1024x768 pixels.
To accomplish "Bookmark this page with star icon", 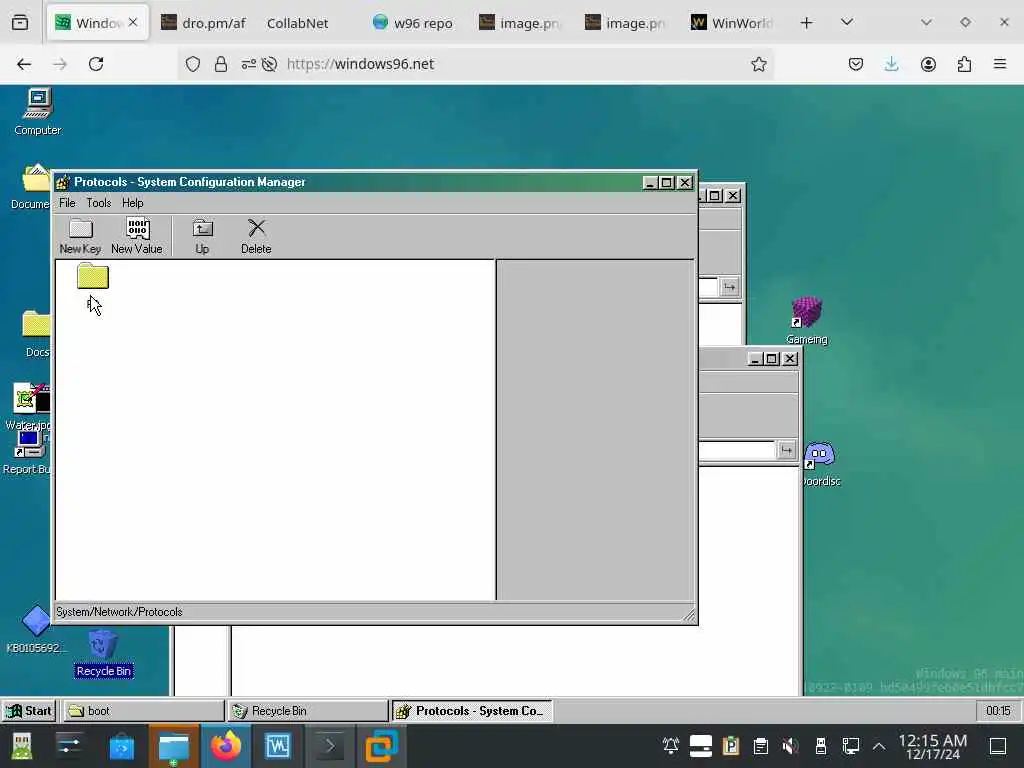I will 758,64.
